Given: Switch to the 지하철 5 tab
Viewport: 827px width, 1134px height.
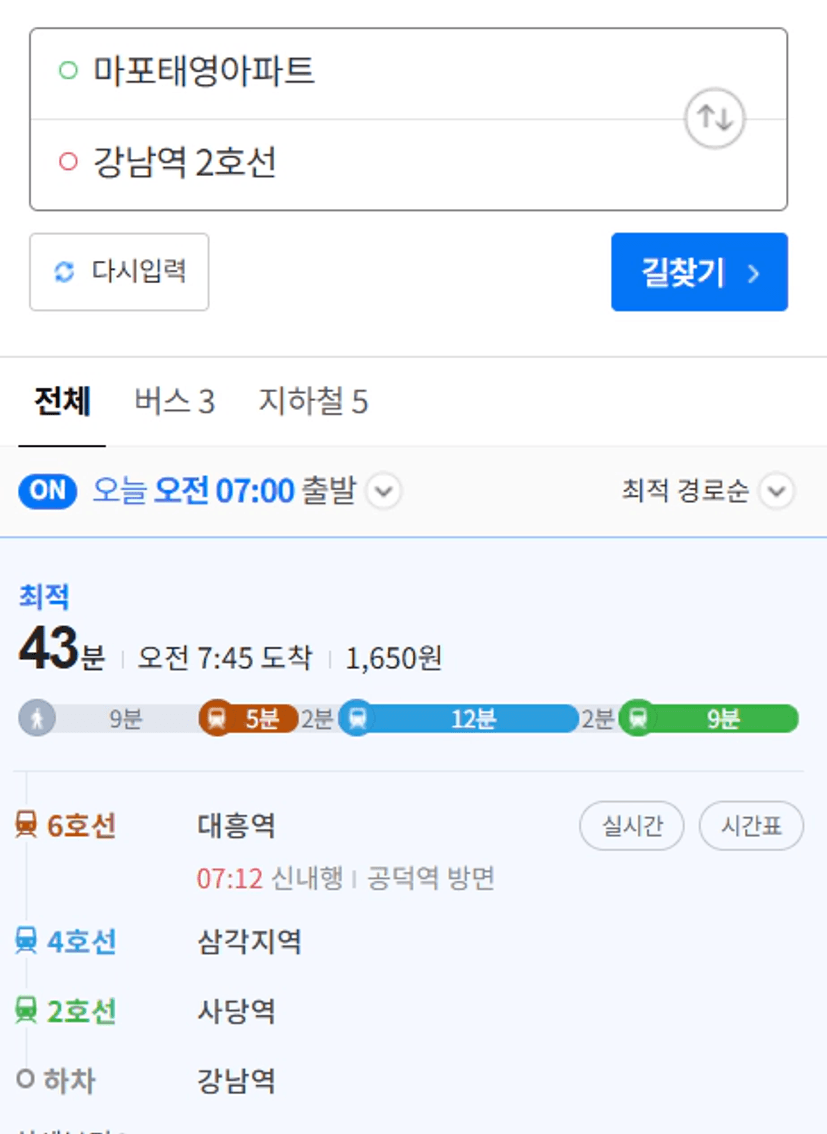Looking at the screenshot, I should pos(314,401).
